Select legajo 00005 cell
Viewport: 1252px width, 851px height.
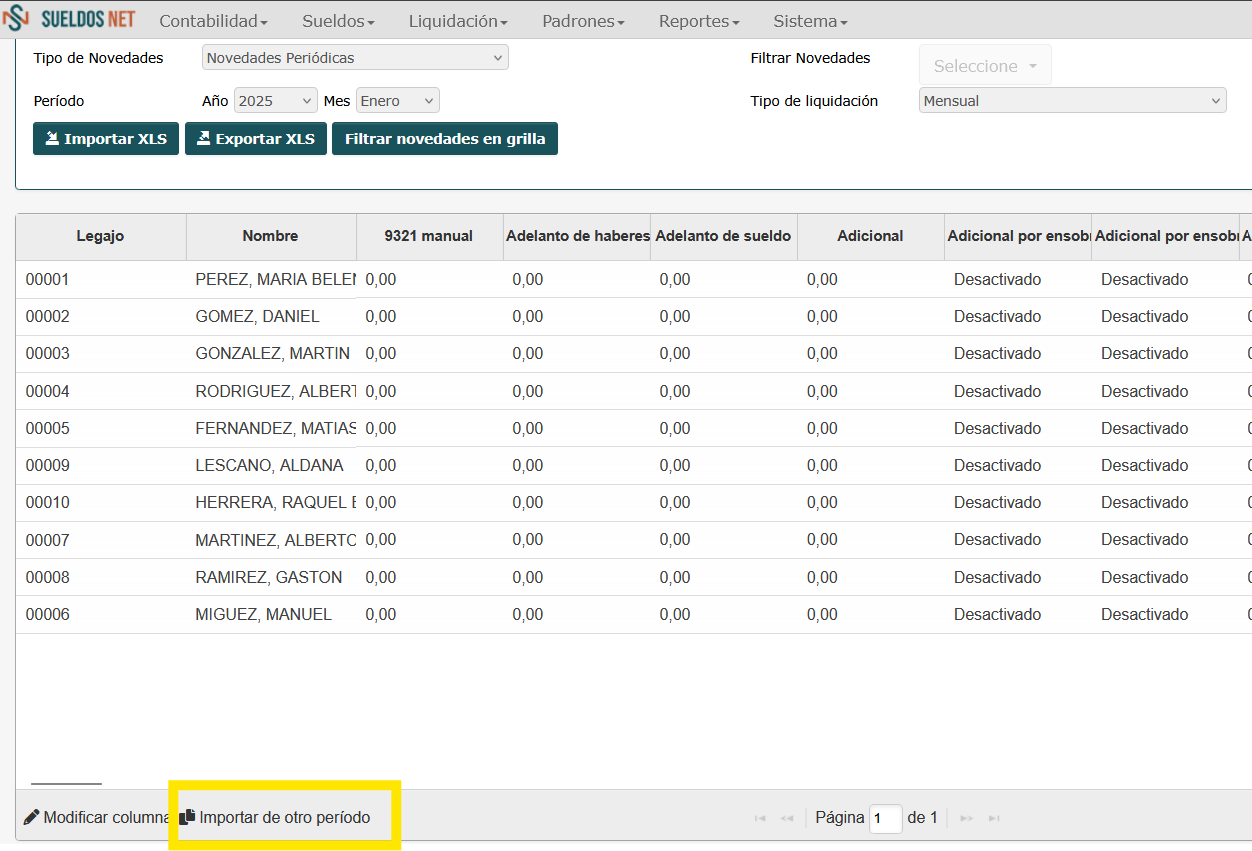coord(101,429)
